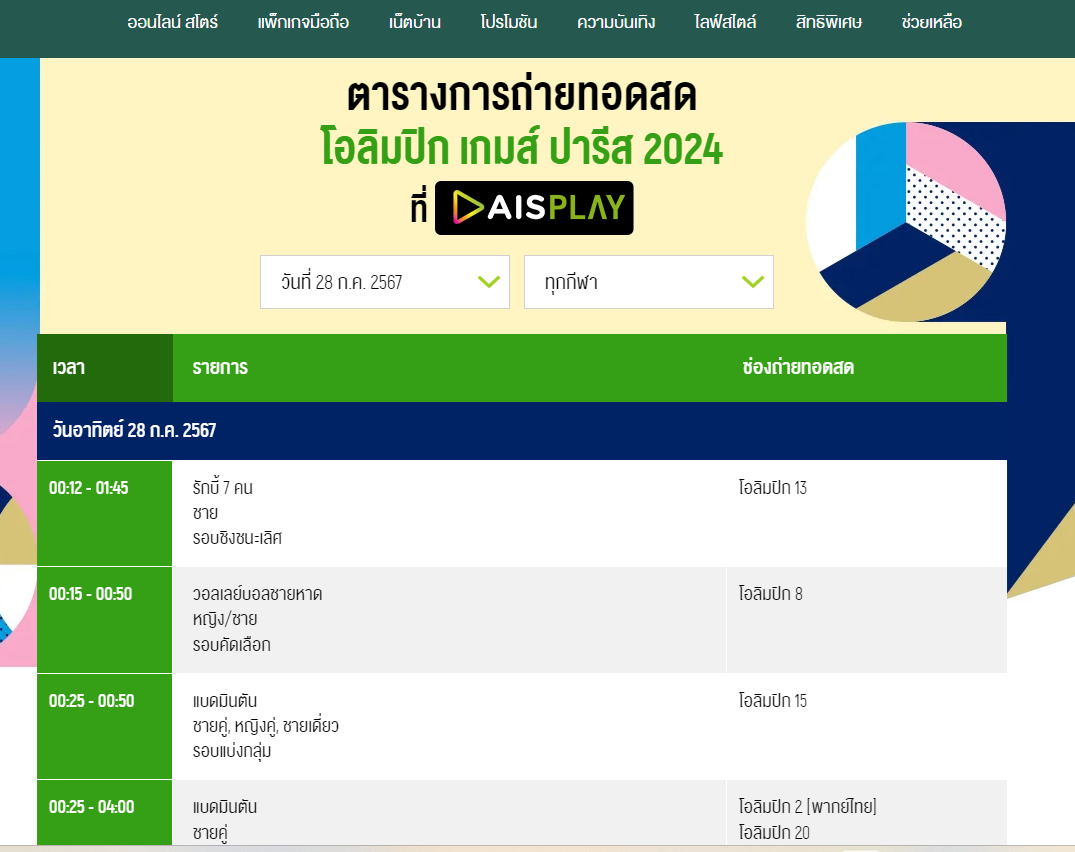Click the รายการ column header
Screen dimensions: 1075x852
[x=220, y=367]
